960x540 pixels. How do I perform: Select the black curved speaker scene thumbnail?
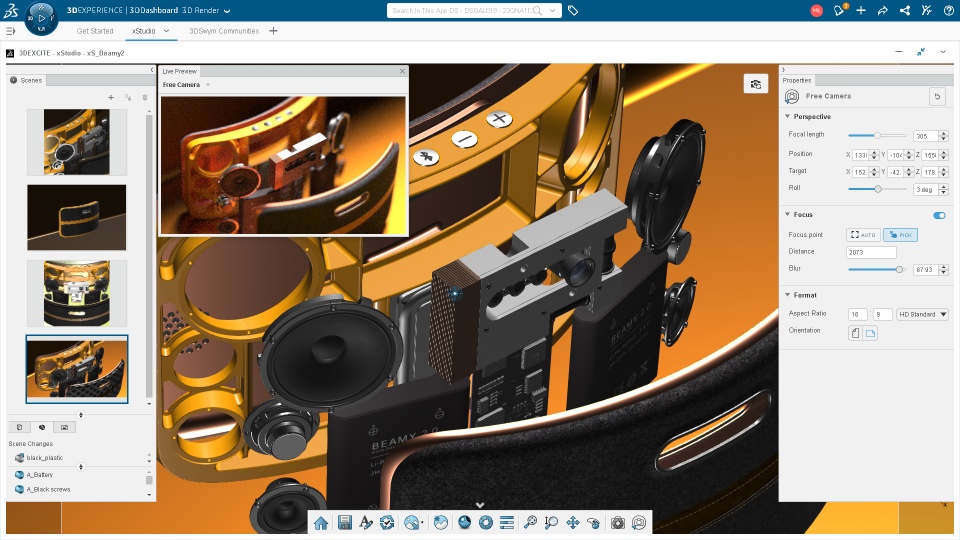[x=77, y=217]
